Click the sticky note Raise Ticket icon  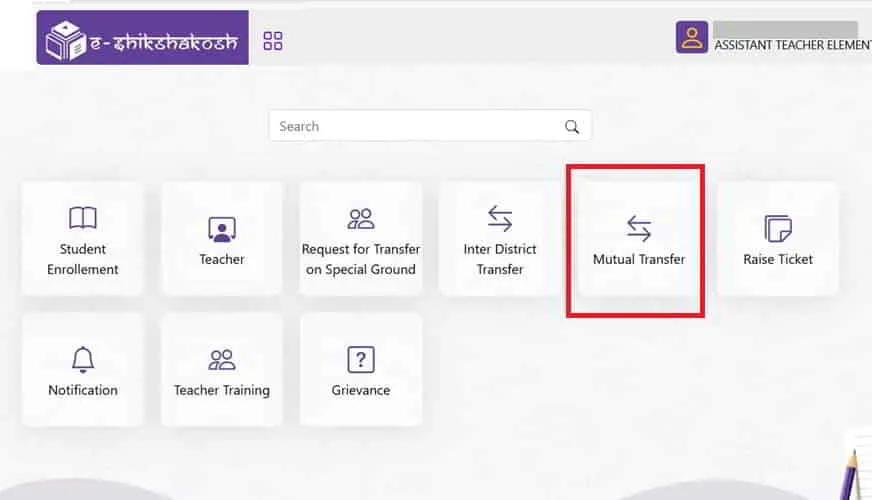coord(778,229)
